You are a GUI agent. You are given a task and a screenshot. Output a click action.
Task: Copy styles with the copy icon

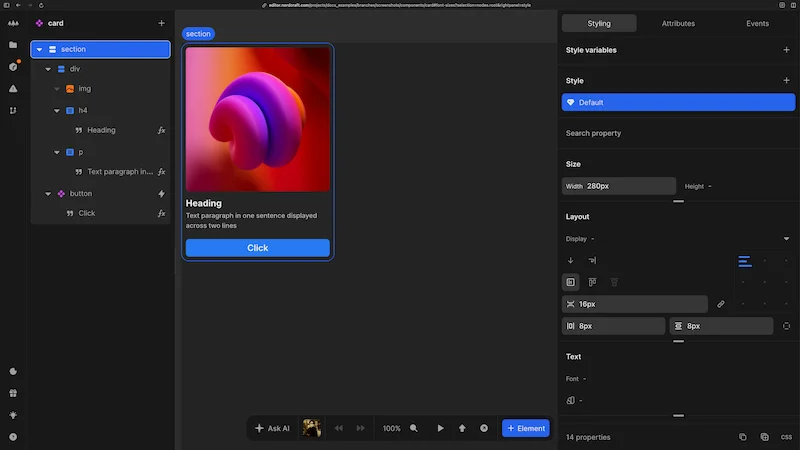pos(743,437)
